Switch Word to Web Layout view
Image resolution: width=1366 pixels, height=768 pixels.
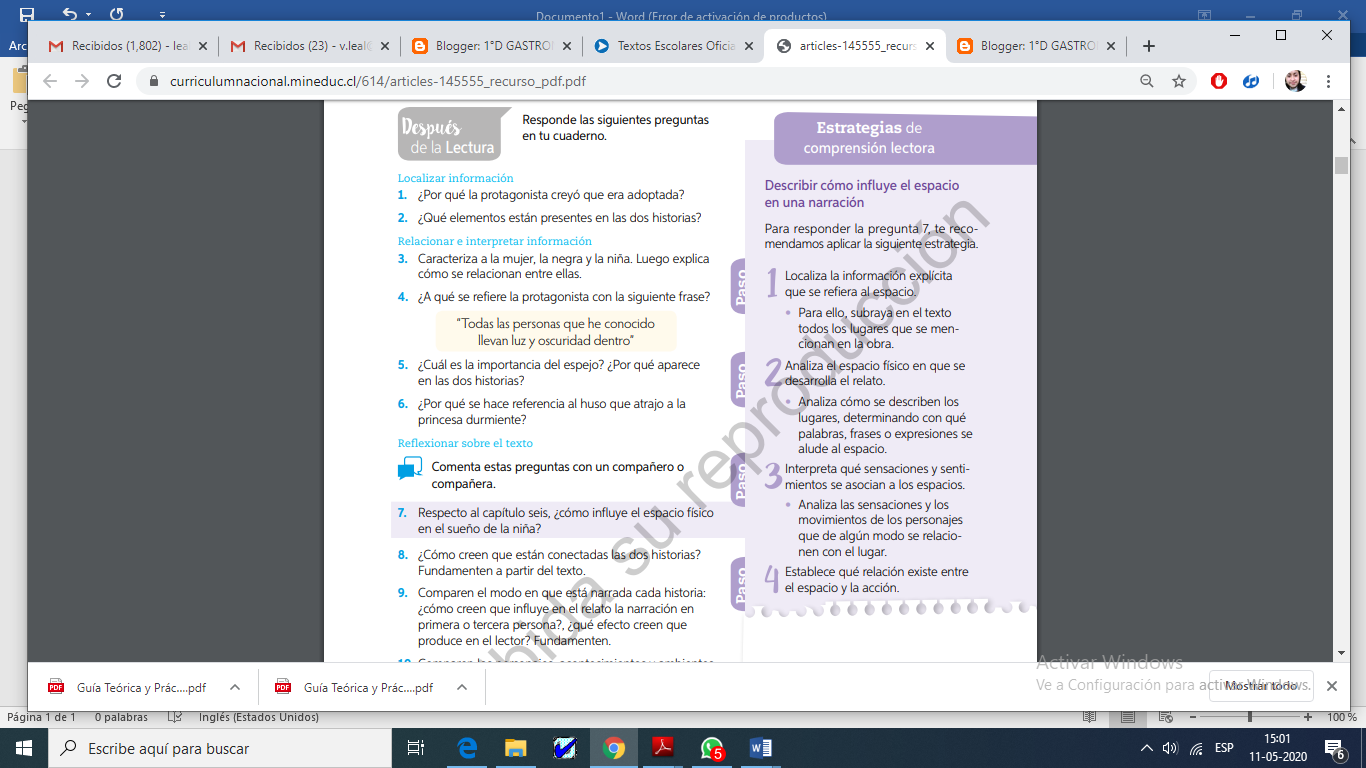click(x=1164, y=717)
